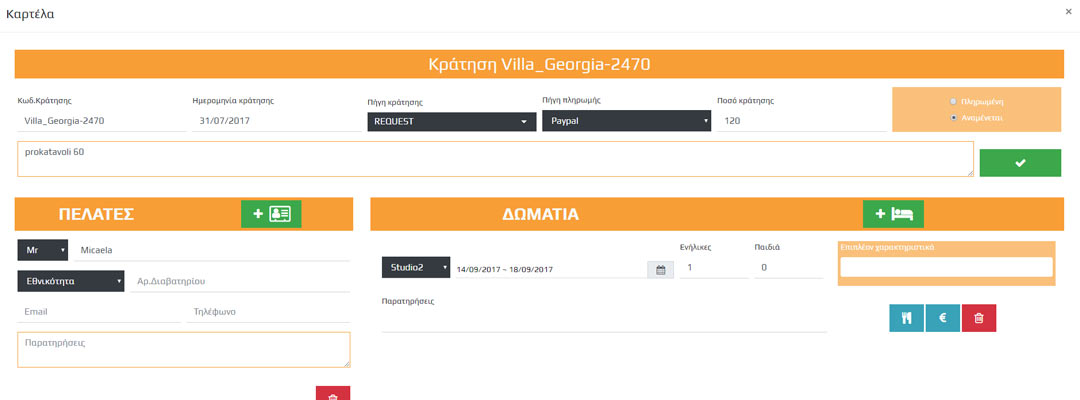1080x400 pixels.
Task: Click the add room bed icon button
Action: coord(893,214)
